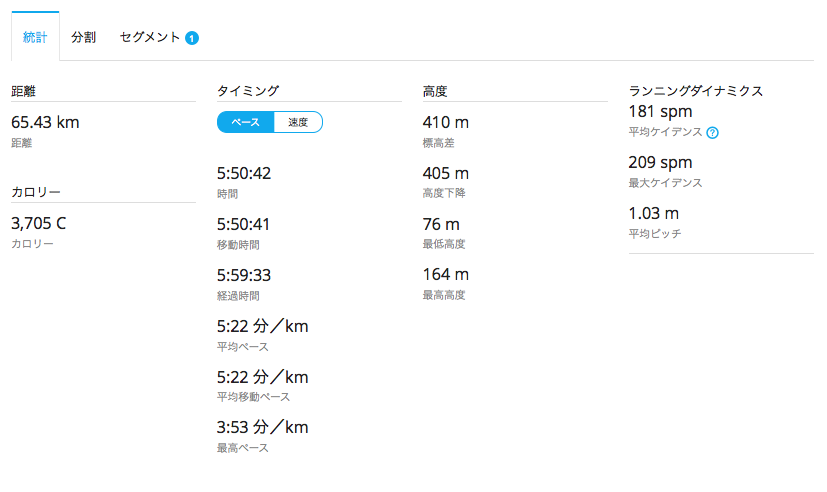Open the セグメント segments tab
The width and height of the screenshot is (827, 492).
pos(150,37)
